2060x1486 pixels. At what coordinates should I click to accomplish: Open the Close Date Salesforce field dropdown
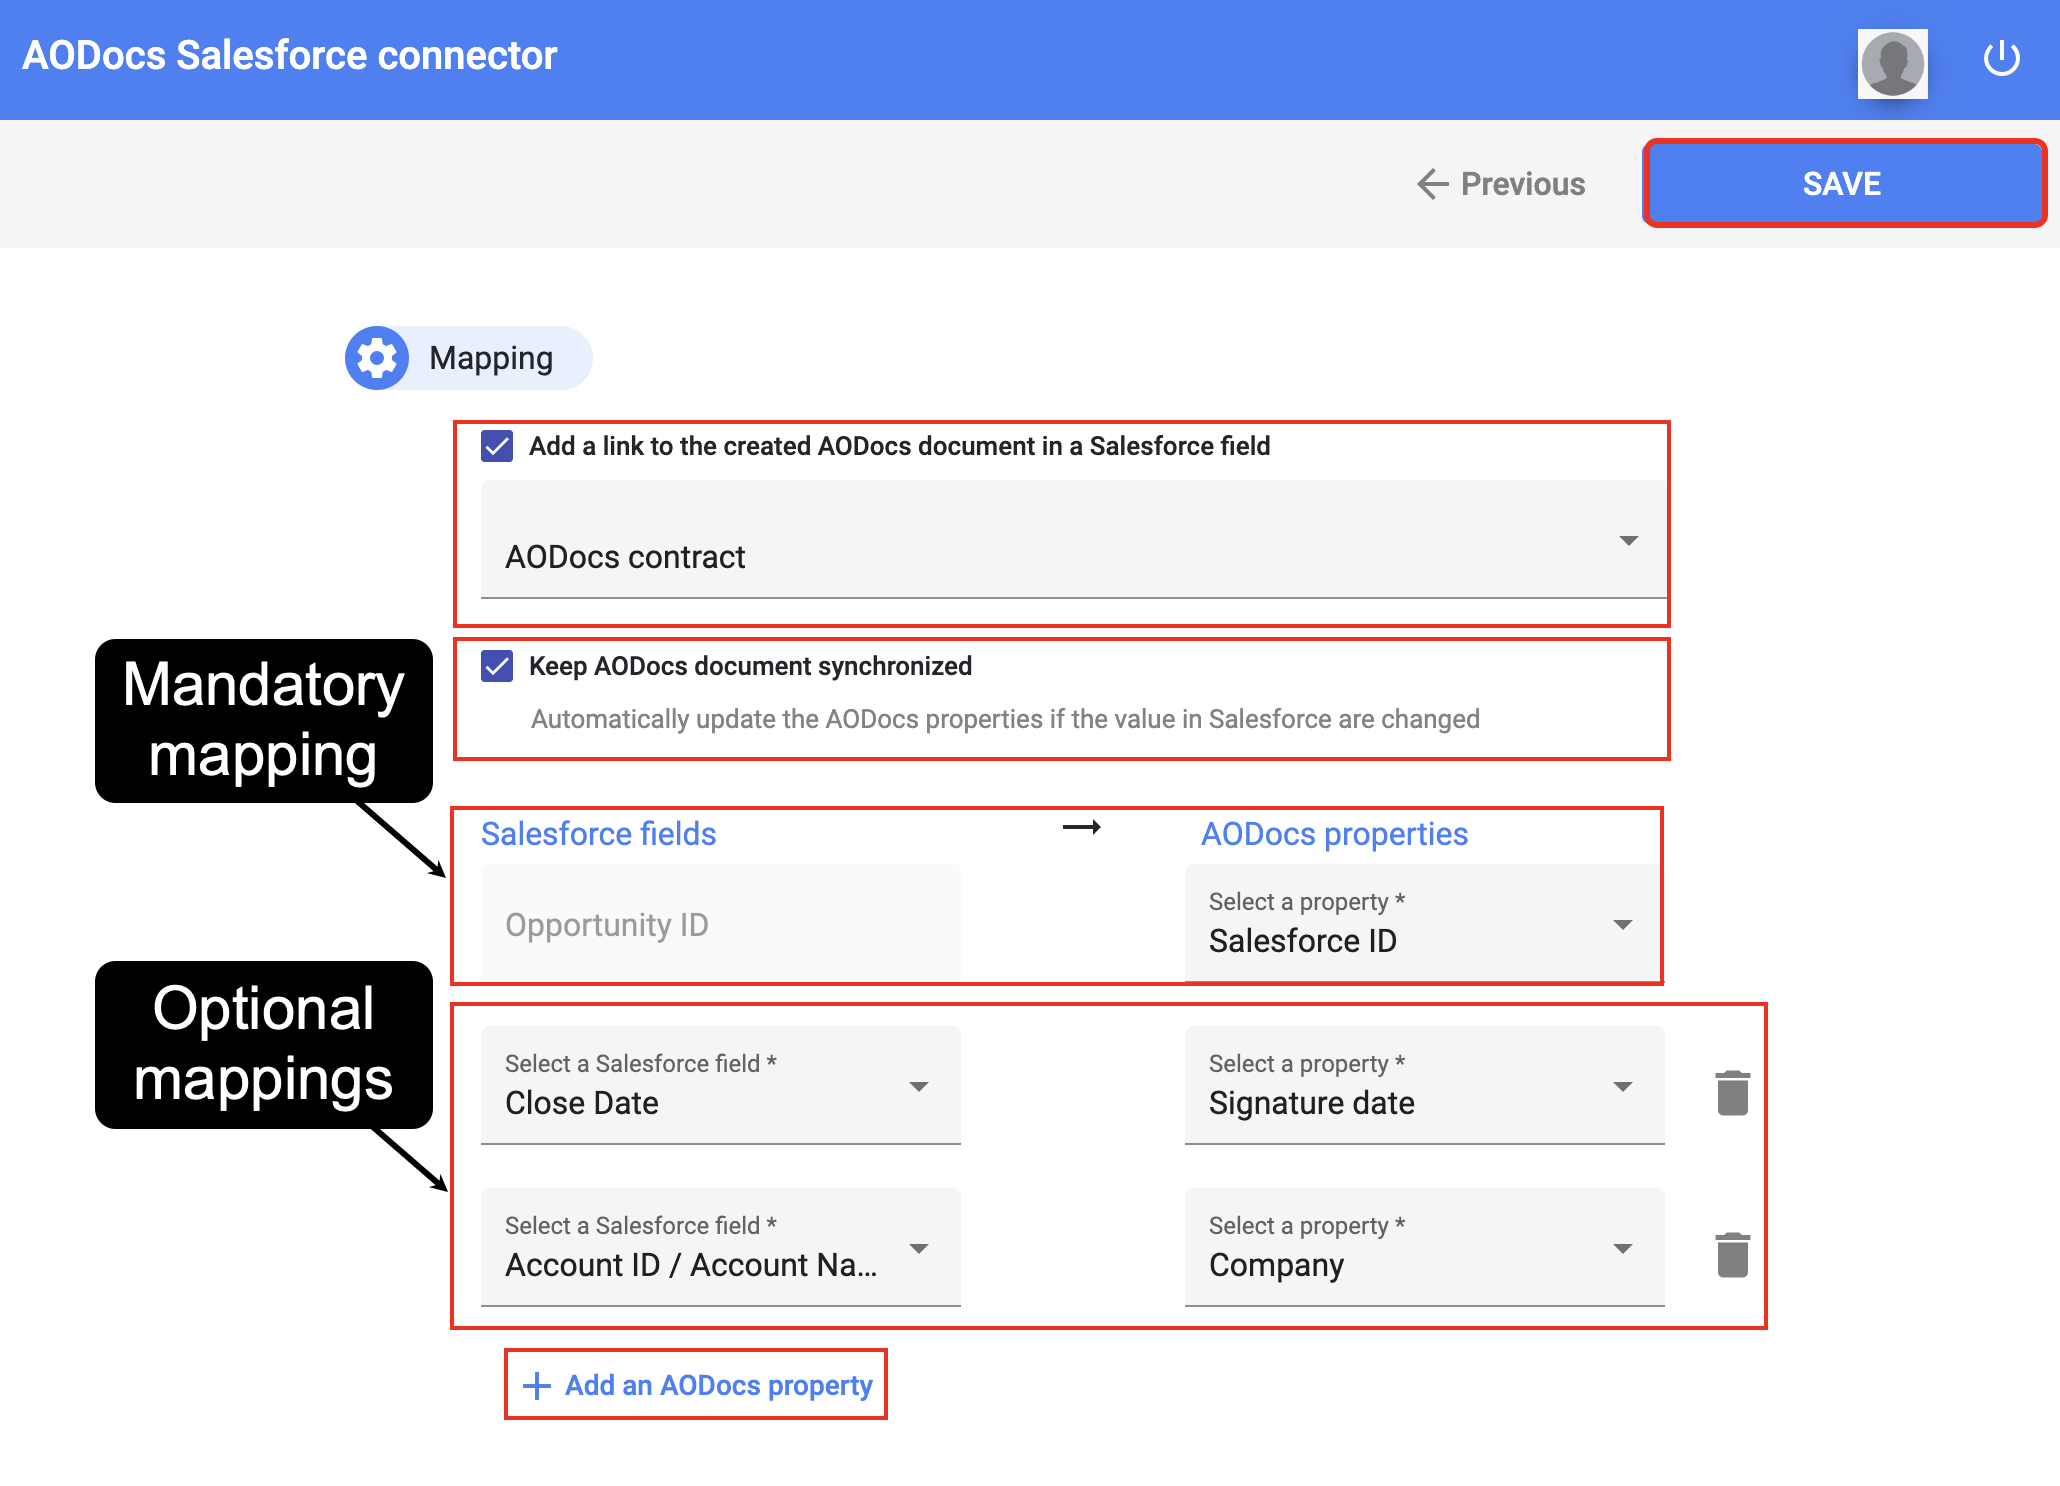[721, 1086]
